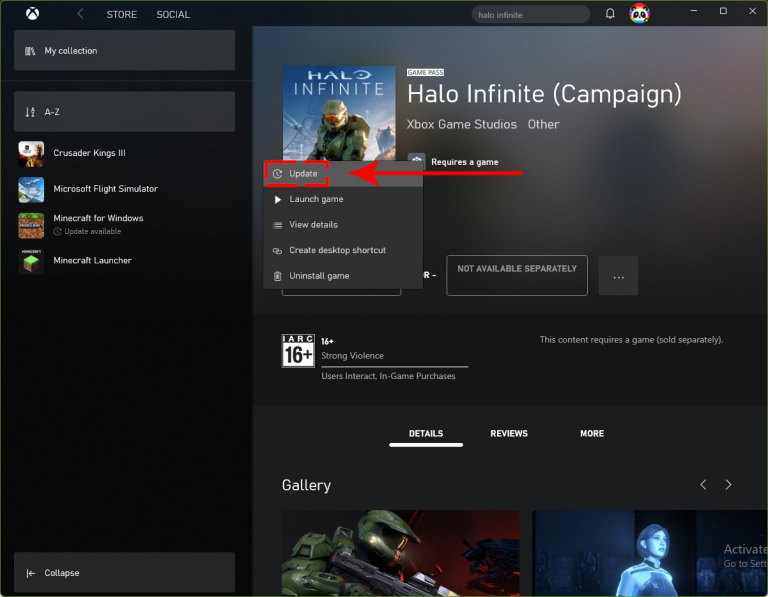Click the A-Z sort icon

[30, 112]
